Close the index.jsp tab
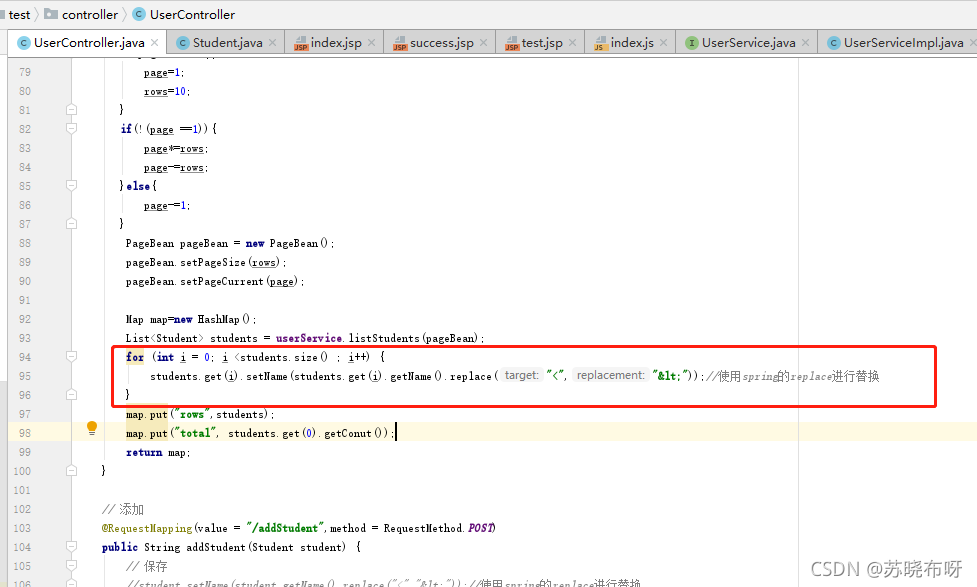The height and width of the screenshot is (587, 977). pyautogui.click(x=371, y=42)
